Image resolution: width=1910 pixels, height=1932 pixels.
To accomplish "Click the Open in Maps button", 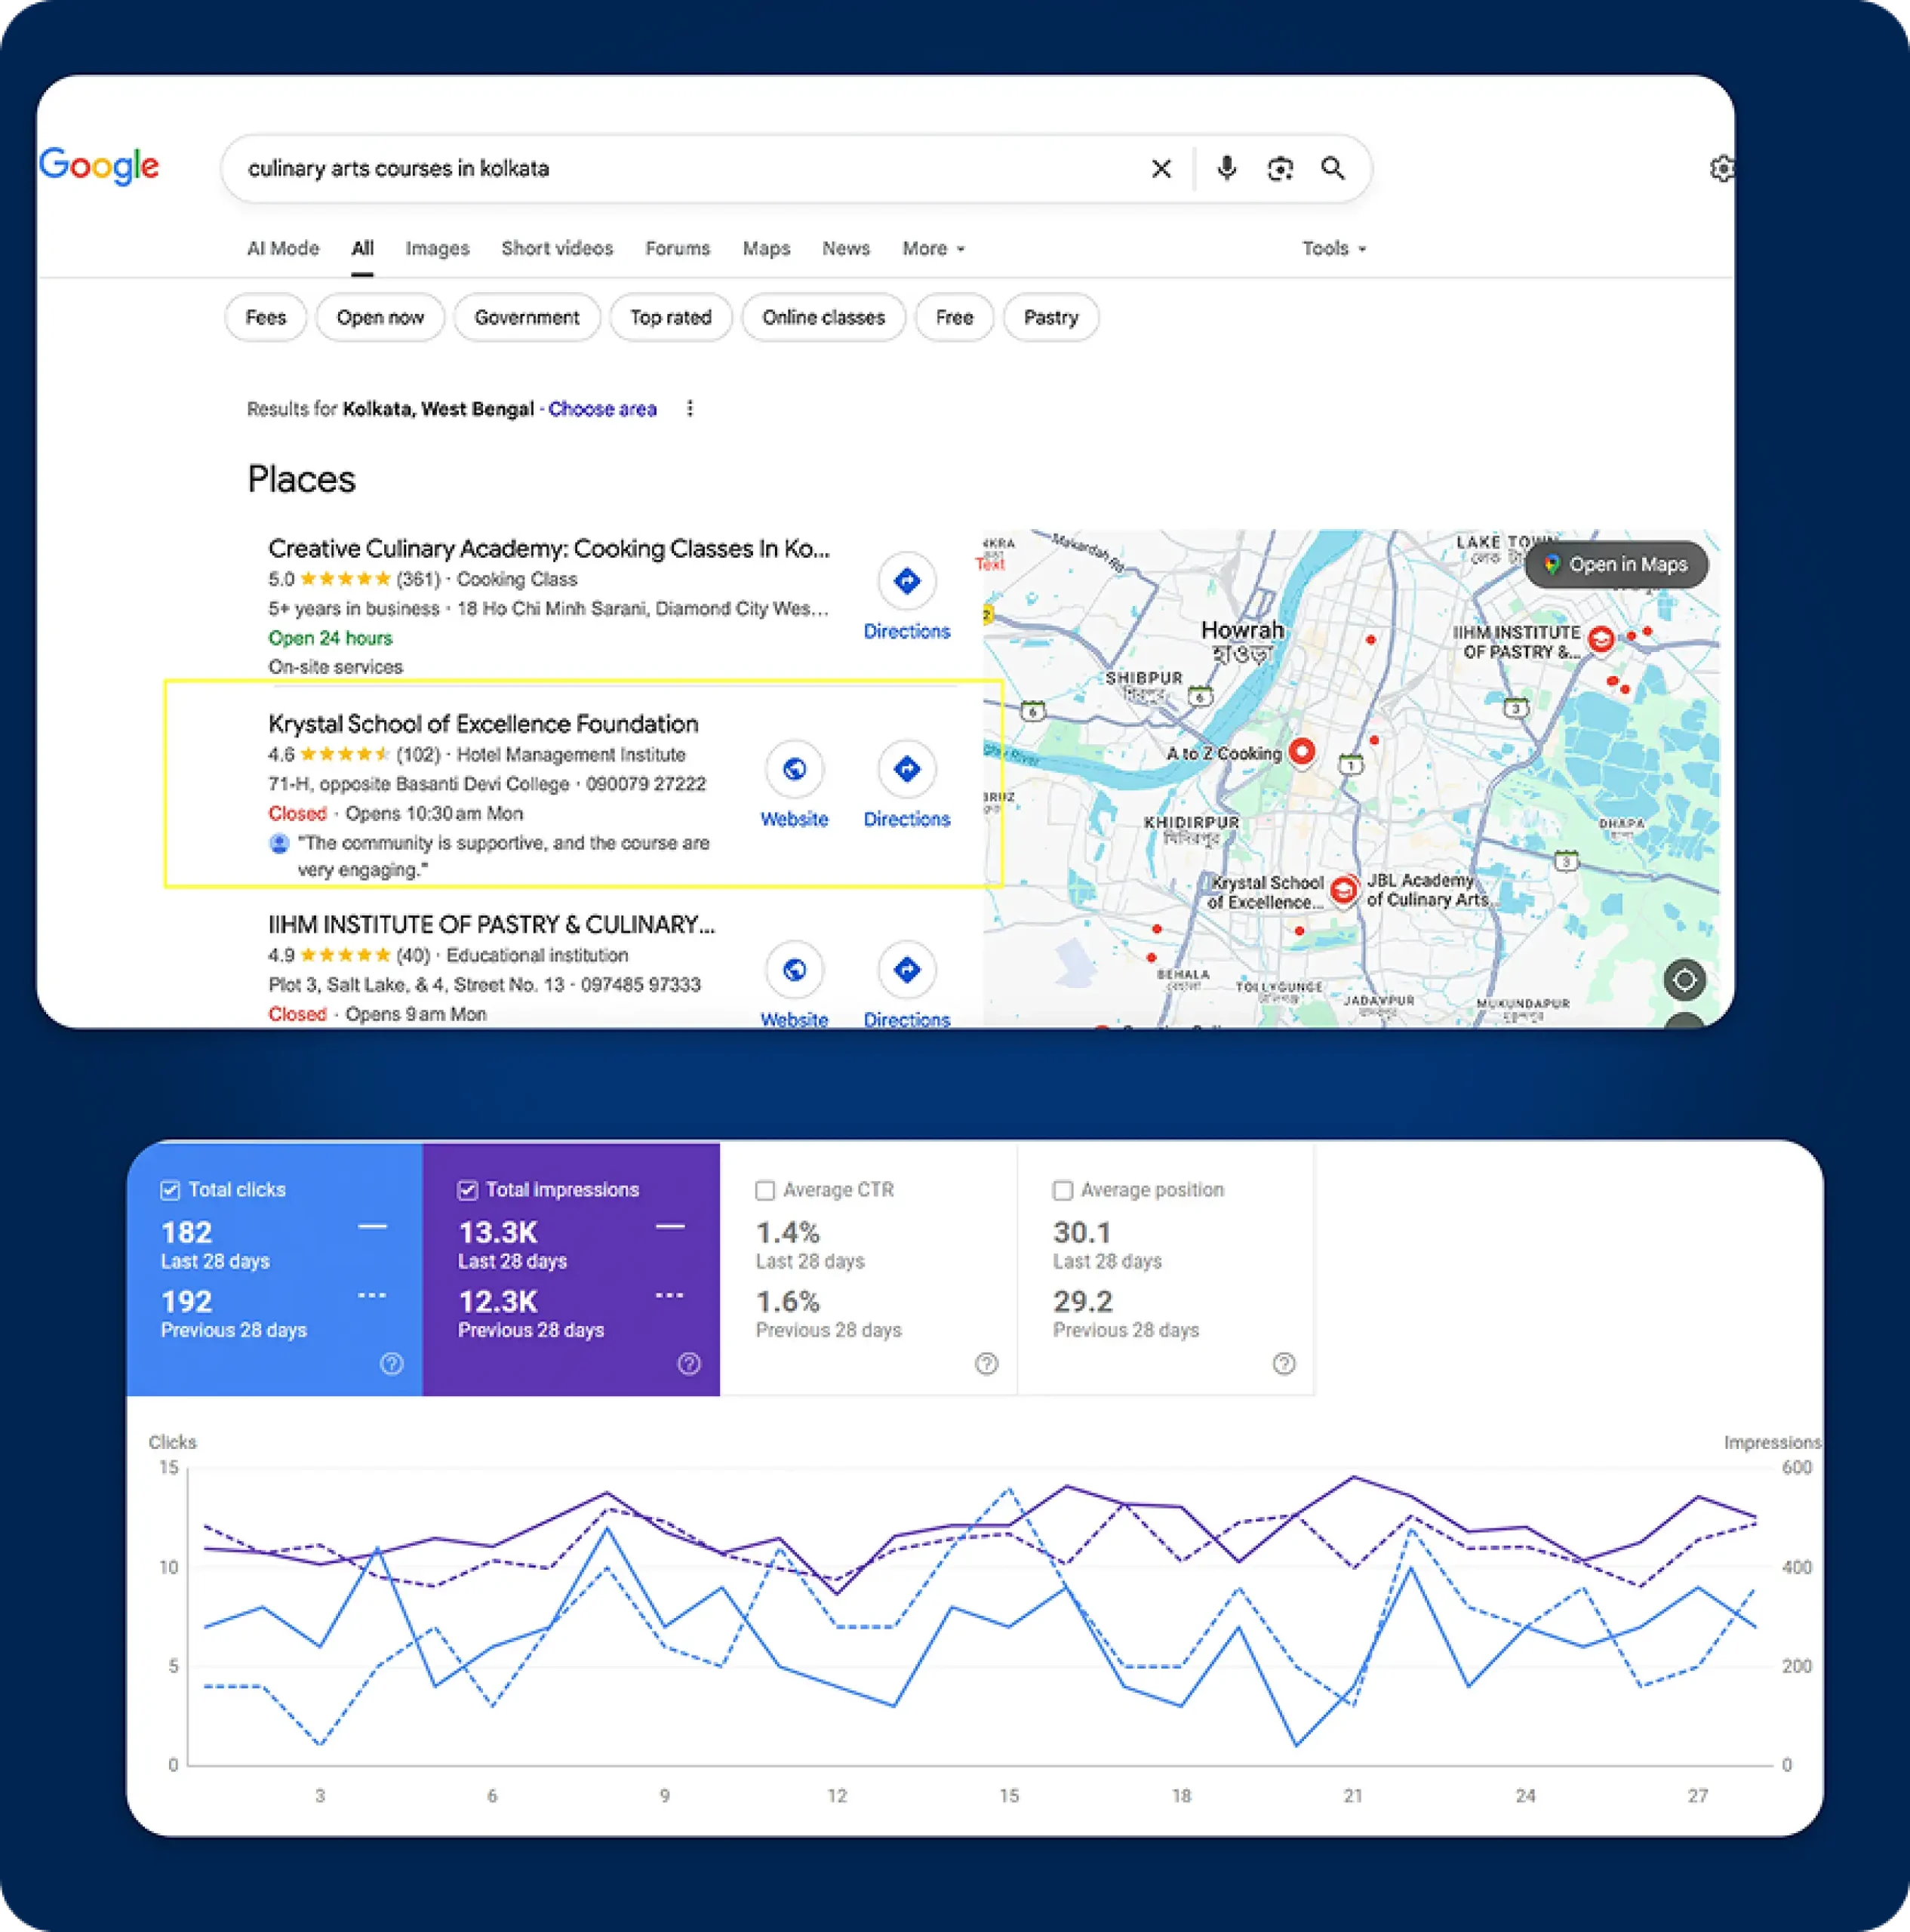I will pos(1616,565).
